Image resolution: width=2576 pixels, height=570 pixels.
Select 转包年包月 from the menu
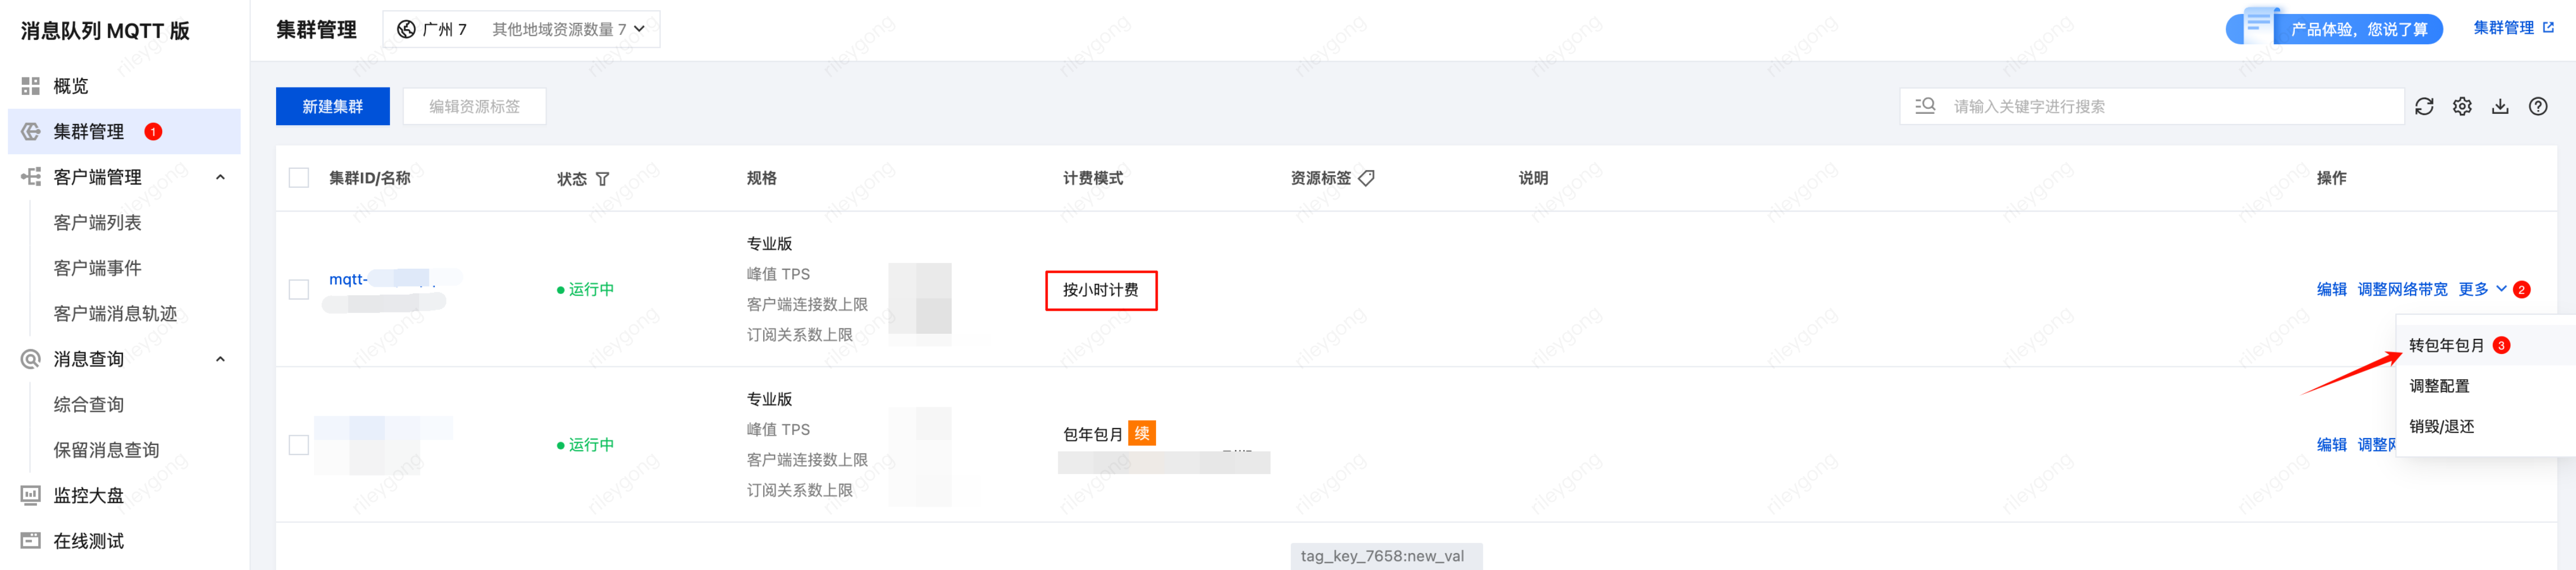2445,345
